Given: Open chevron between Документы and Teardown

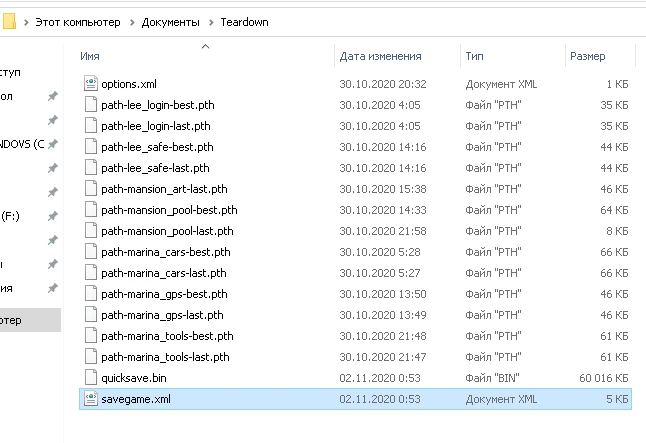Looking at the screenshot, I should (x=211, y=22).
